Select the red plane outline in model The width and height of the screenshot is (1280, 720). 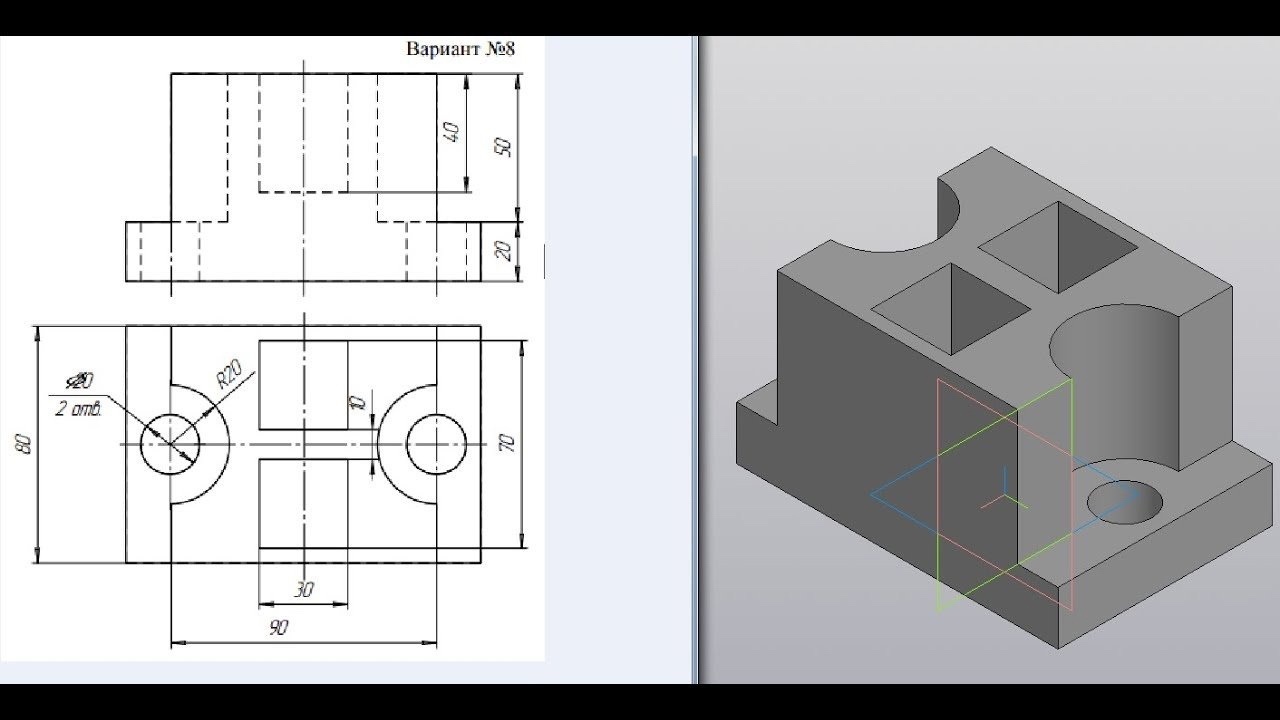point(1004,494)
